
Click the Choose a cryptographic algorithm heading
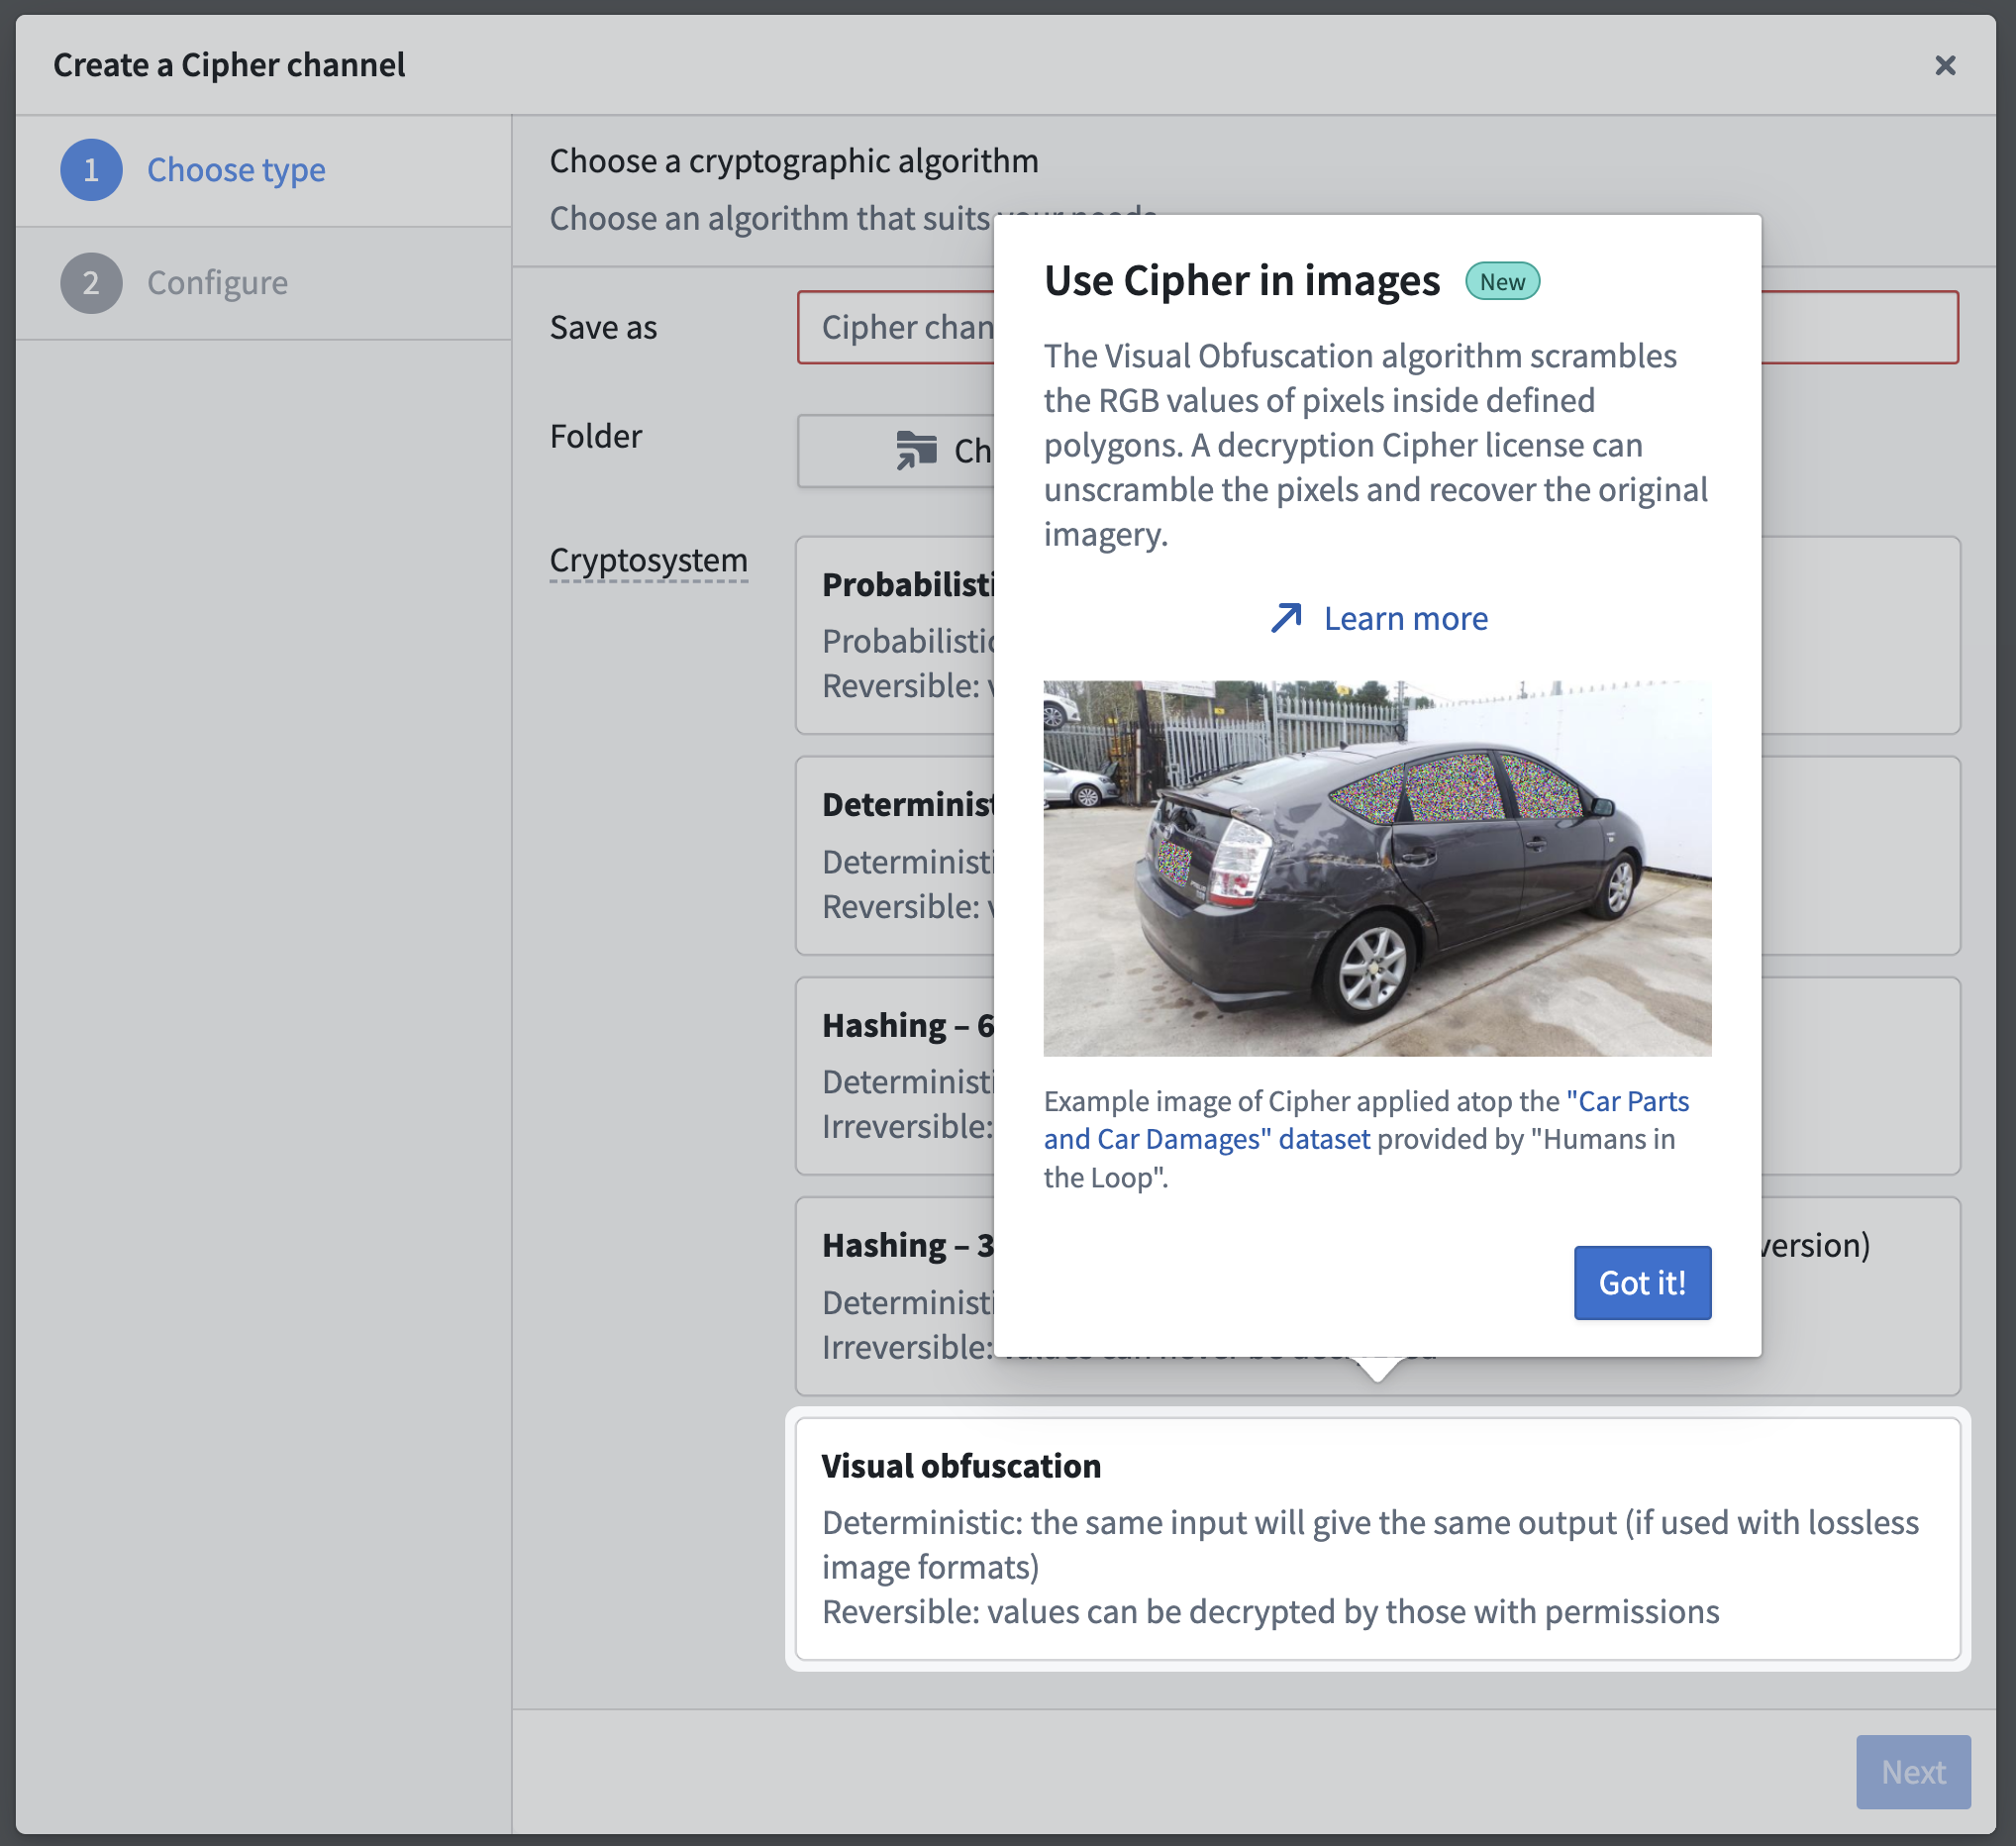pyautogui.click(x=794, y=161)
